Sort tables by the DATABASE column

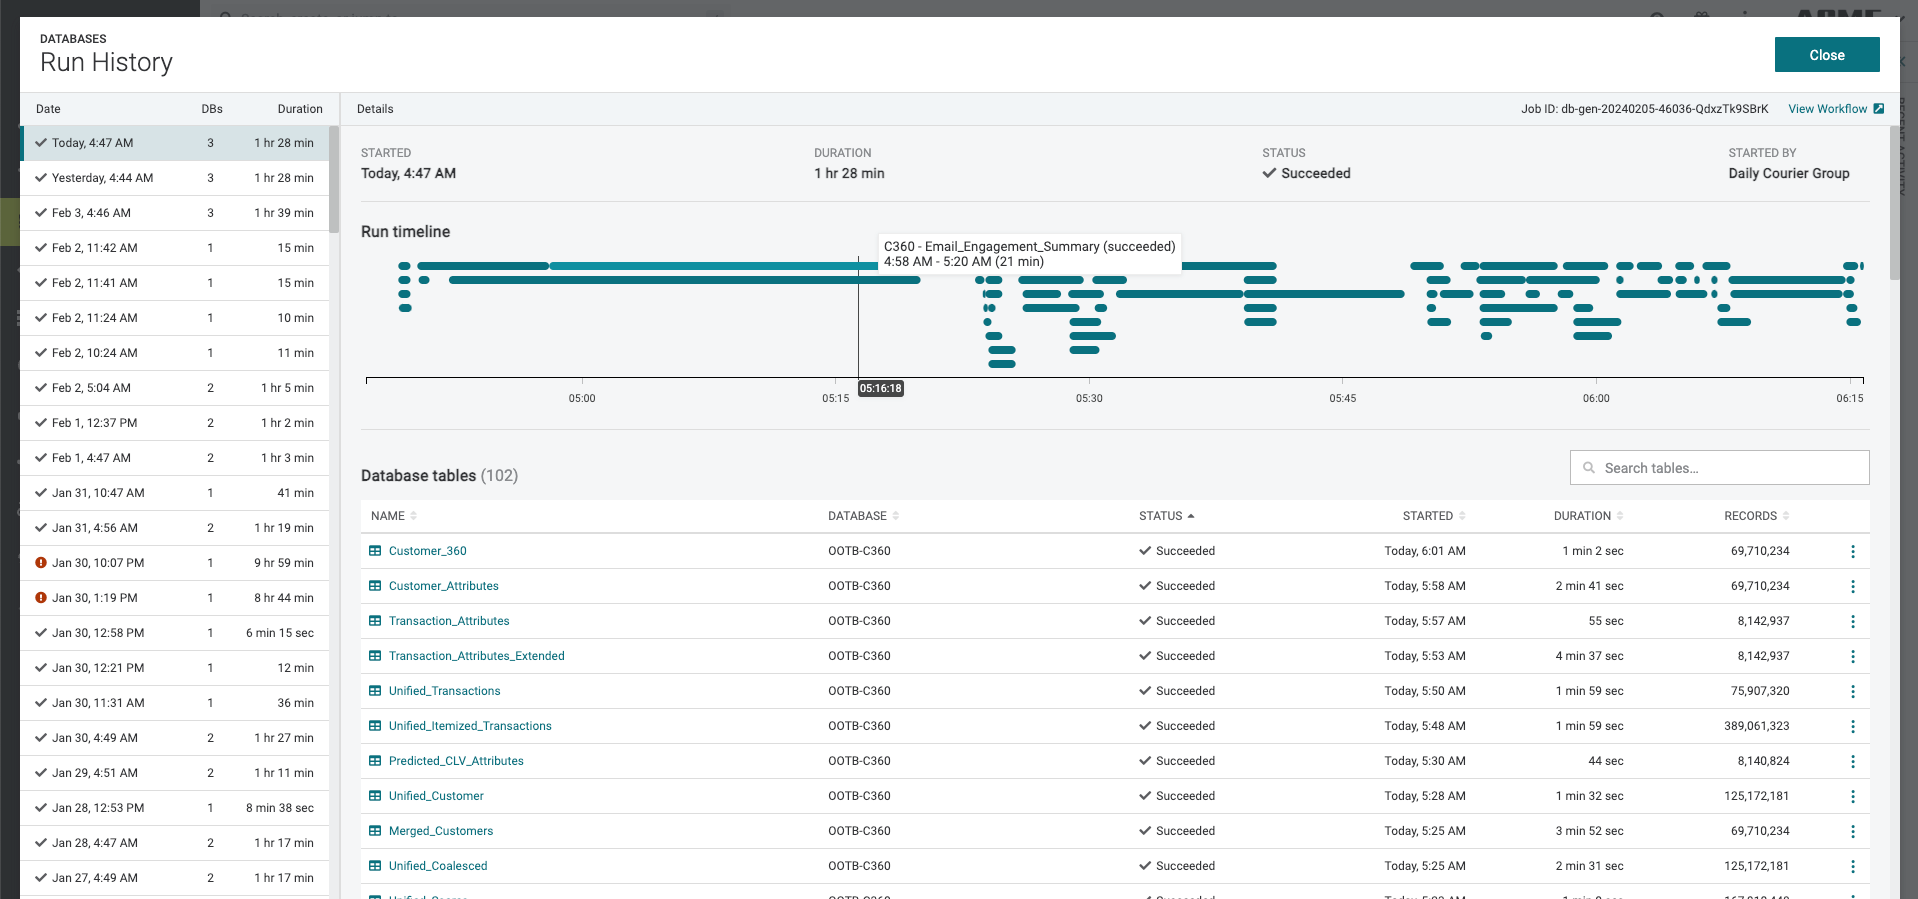click(864, 516)
